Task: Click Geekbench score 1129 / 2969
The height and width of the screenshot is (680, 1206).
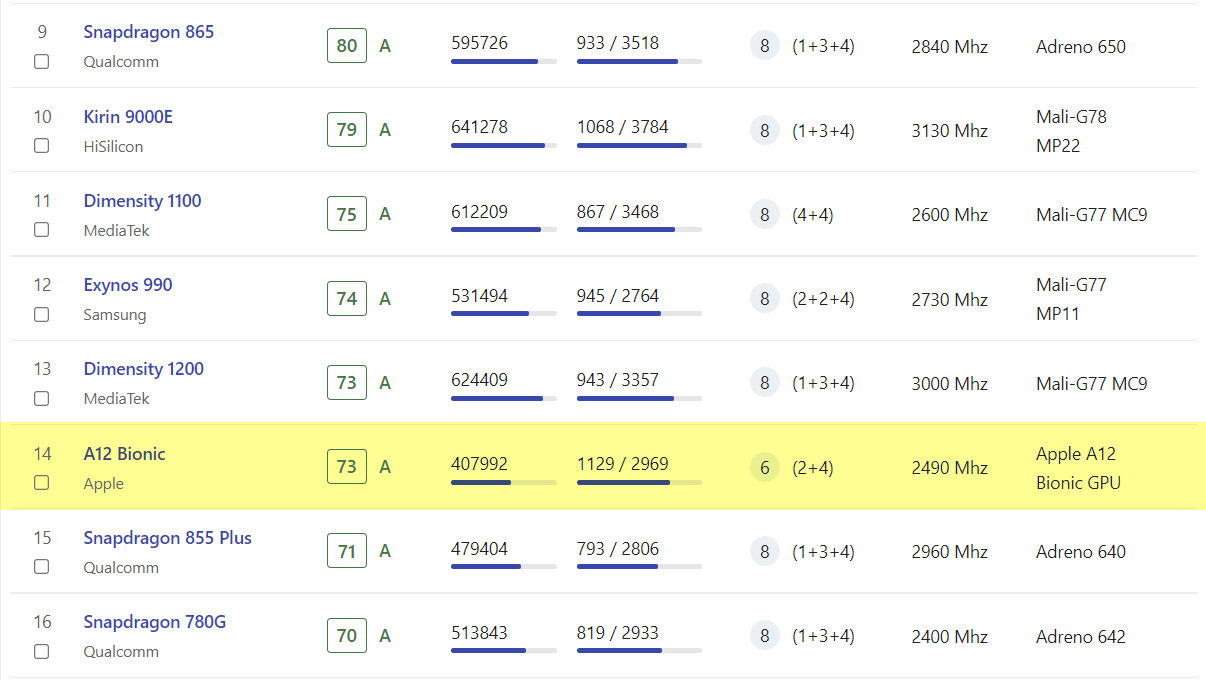Action: point(623,464)
